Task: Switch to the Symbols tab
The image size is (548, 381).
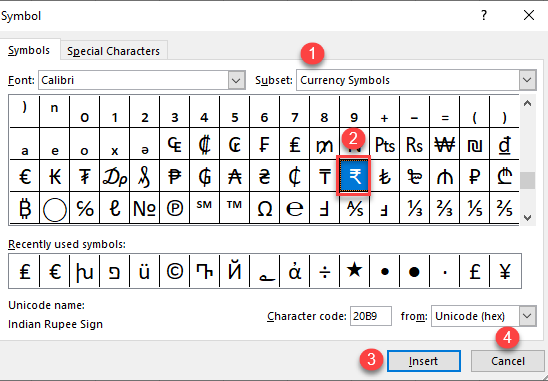Action: pyautogui.click(x=29, y=50)
